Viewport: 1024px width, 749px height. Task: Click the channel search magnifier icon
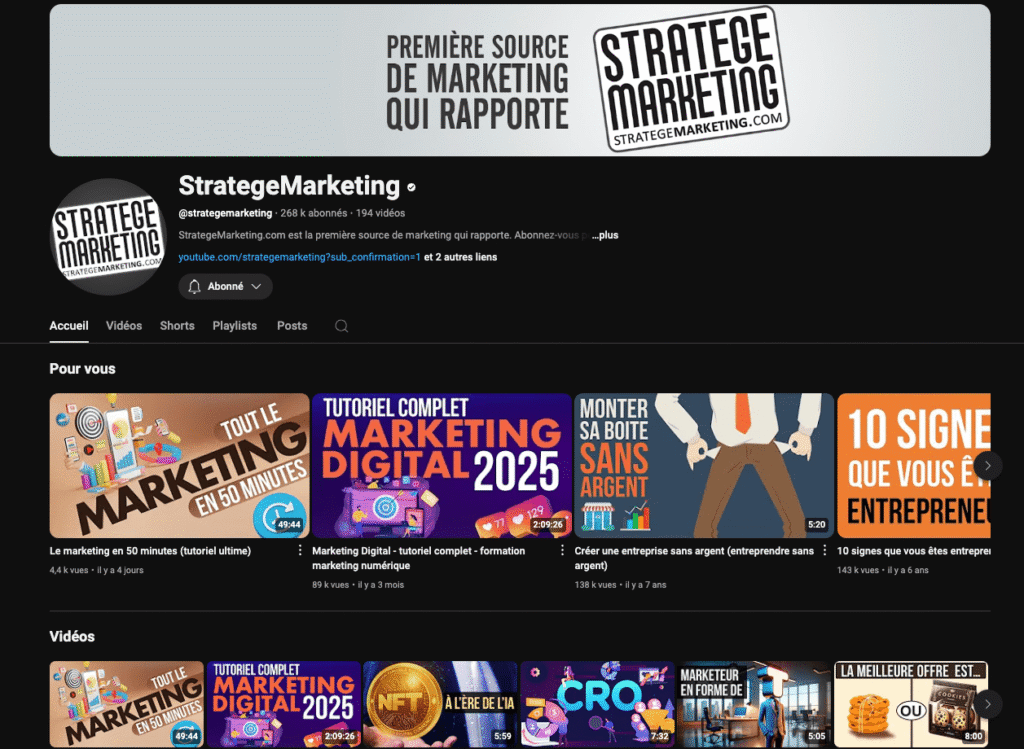click(x=342, y=326)
